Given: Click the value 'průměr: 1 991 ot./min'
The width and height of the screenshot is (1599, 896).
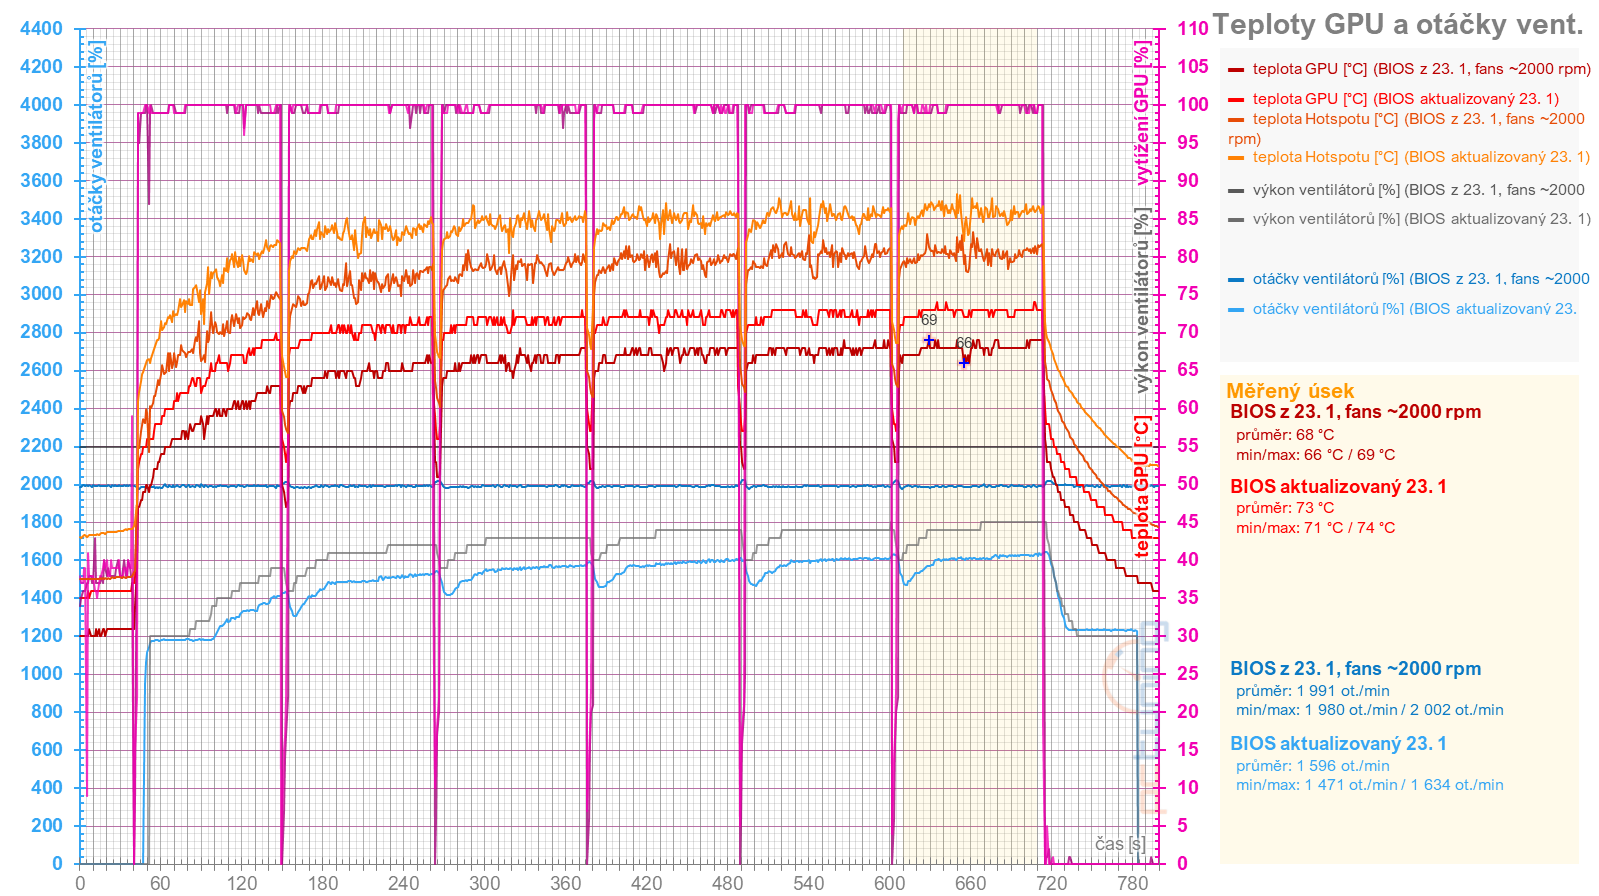Looking at the screenshot, I should (1312, 691).
